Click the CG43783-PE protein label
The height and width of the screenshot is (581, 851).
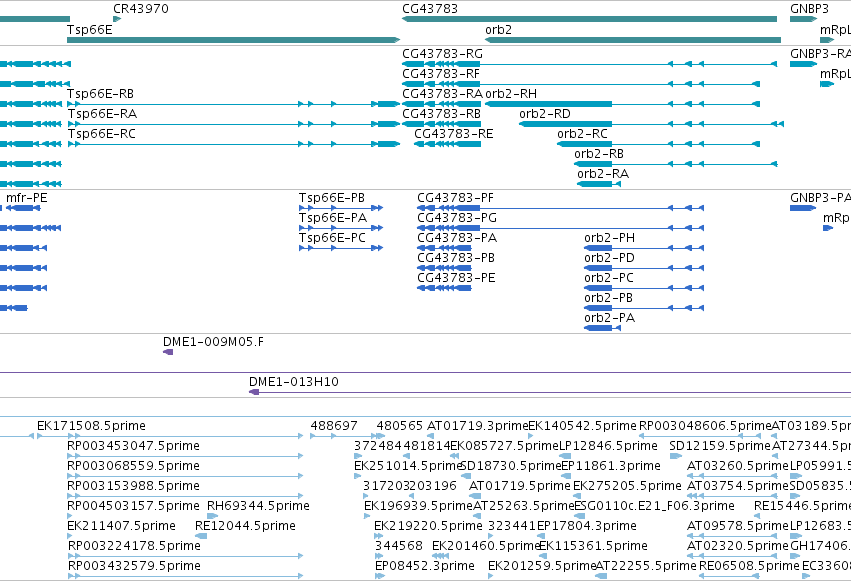coord(456,278)
